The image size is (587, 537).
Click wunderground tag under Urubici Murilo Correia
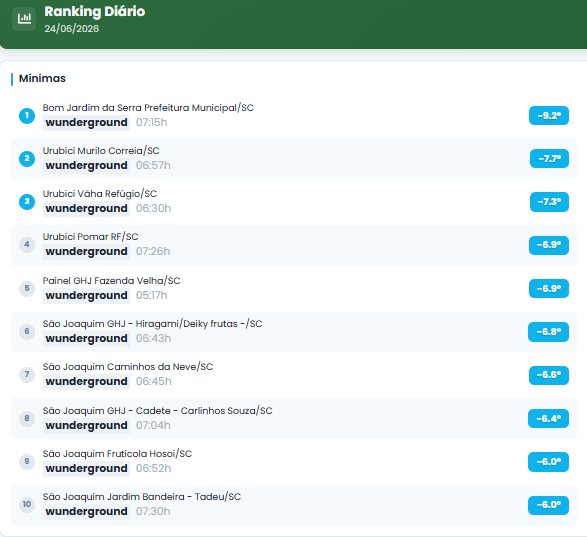tap(86, 166)
